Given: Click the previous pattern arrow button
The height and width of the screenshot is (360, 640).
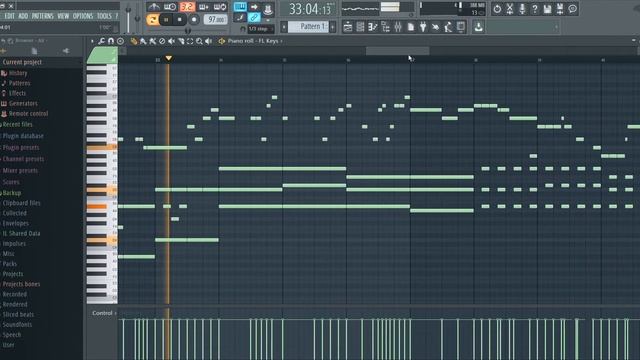Looking at the screenshot, I should click(284, 27).
